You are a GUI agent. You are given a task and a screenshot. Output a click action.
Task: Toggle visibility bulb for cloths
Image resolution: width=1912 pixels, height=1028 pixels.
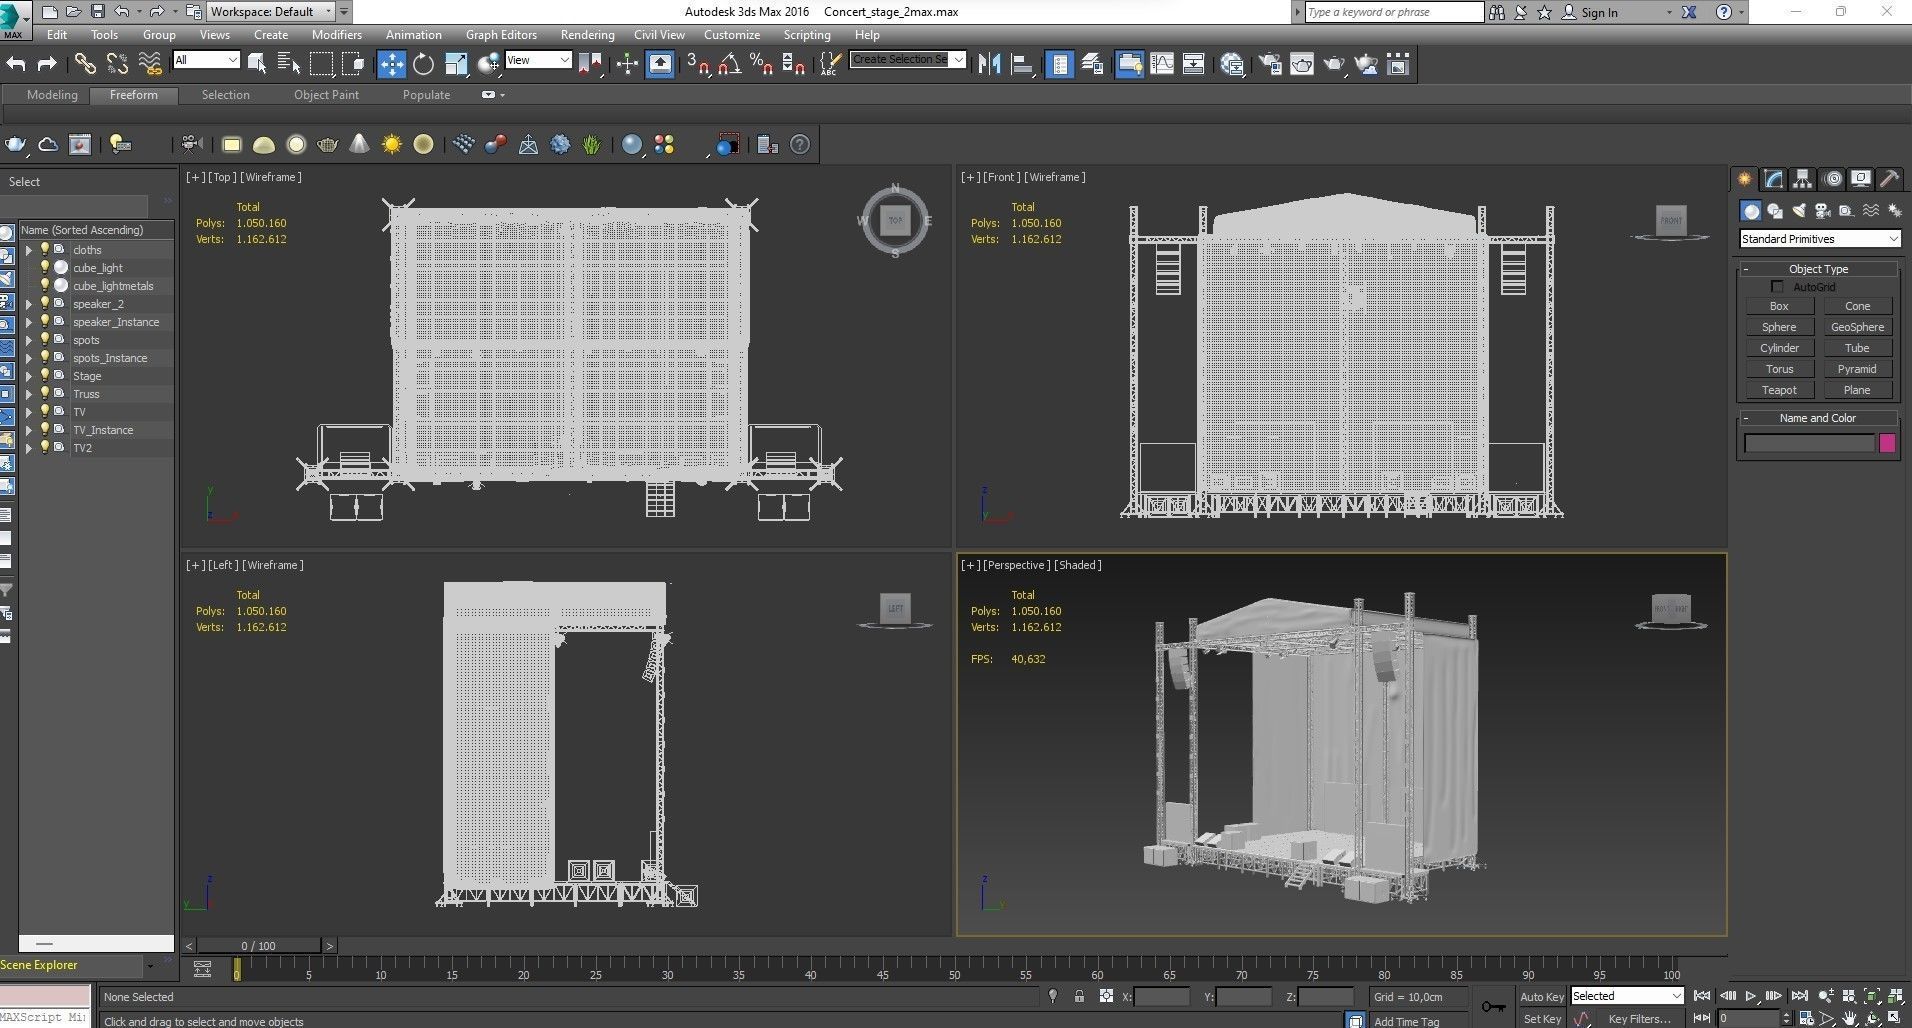coord(44,249)
